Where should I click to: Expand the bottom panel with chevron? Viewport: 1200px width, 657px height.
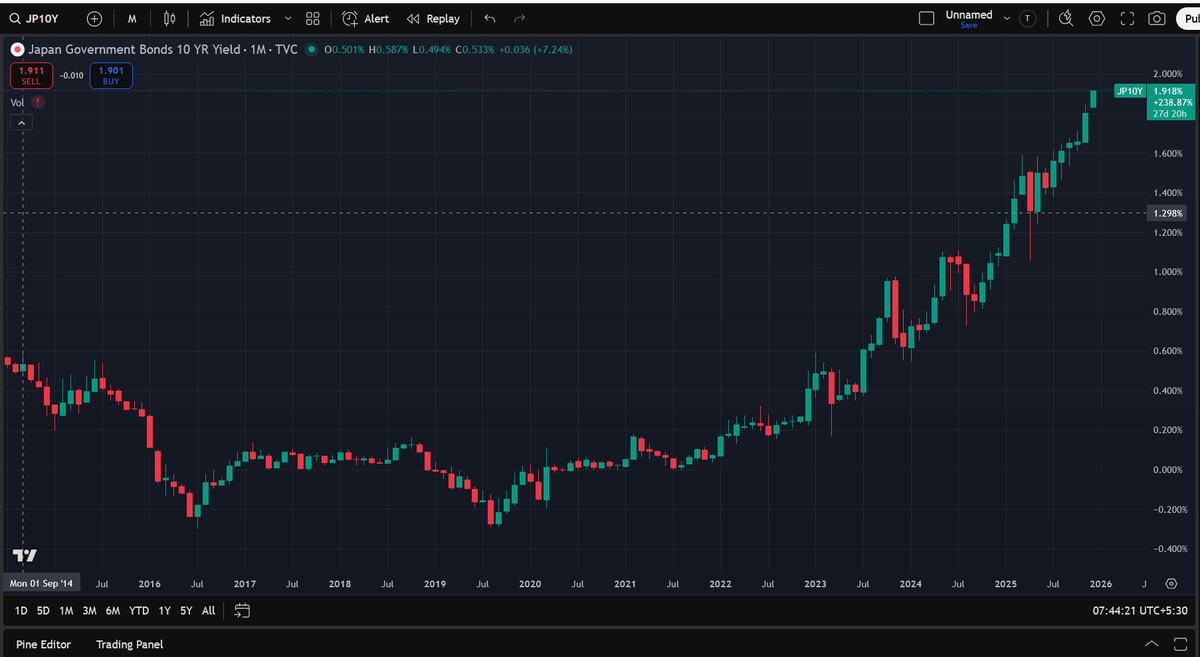1151,644
